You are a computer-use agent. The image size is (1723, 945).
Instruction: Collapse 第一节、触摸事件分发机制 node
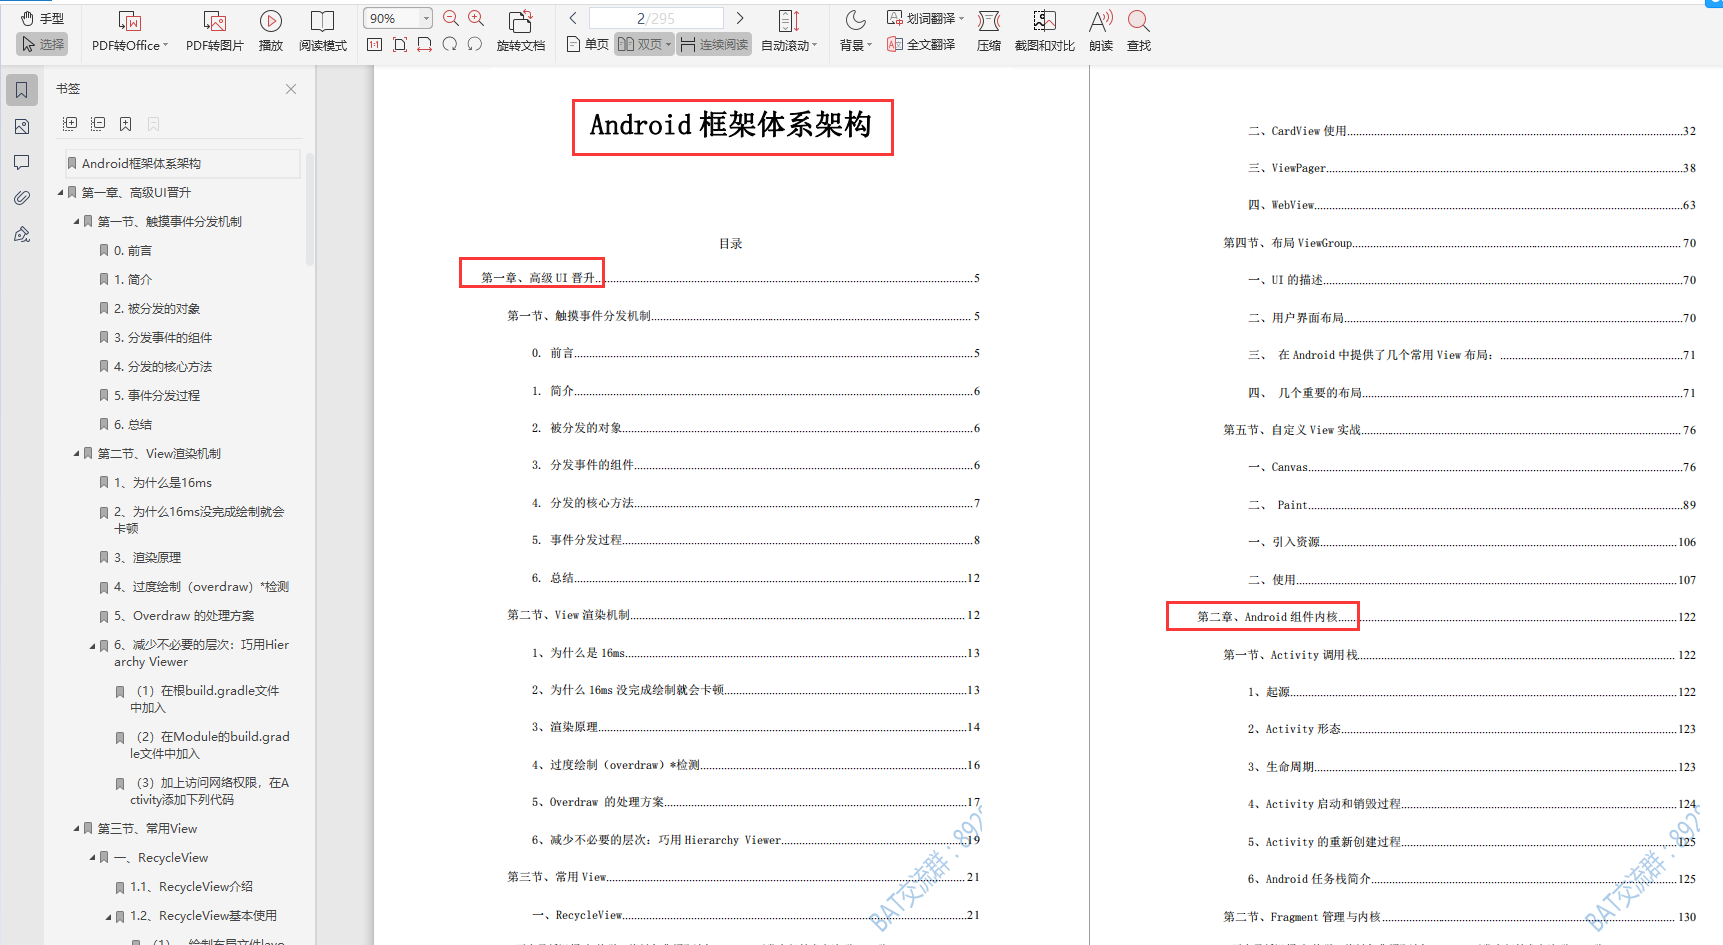tap(76, 221)
